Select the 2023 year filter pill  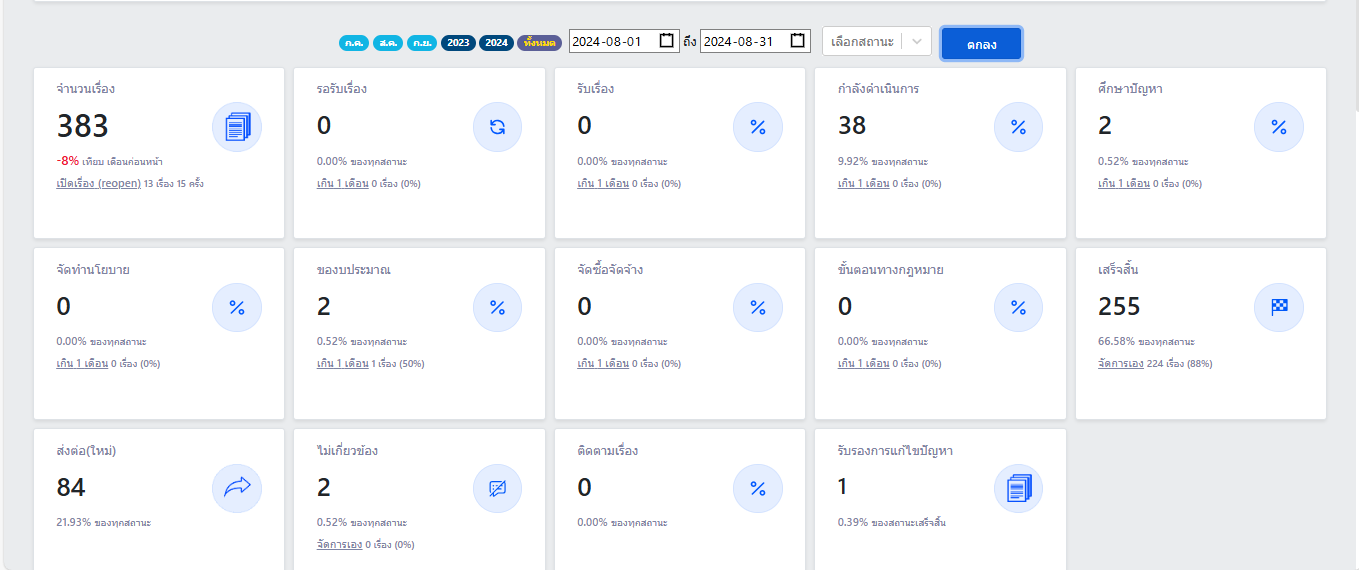click(459, 43)
